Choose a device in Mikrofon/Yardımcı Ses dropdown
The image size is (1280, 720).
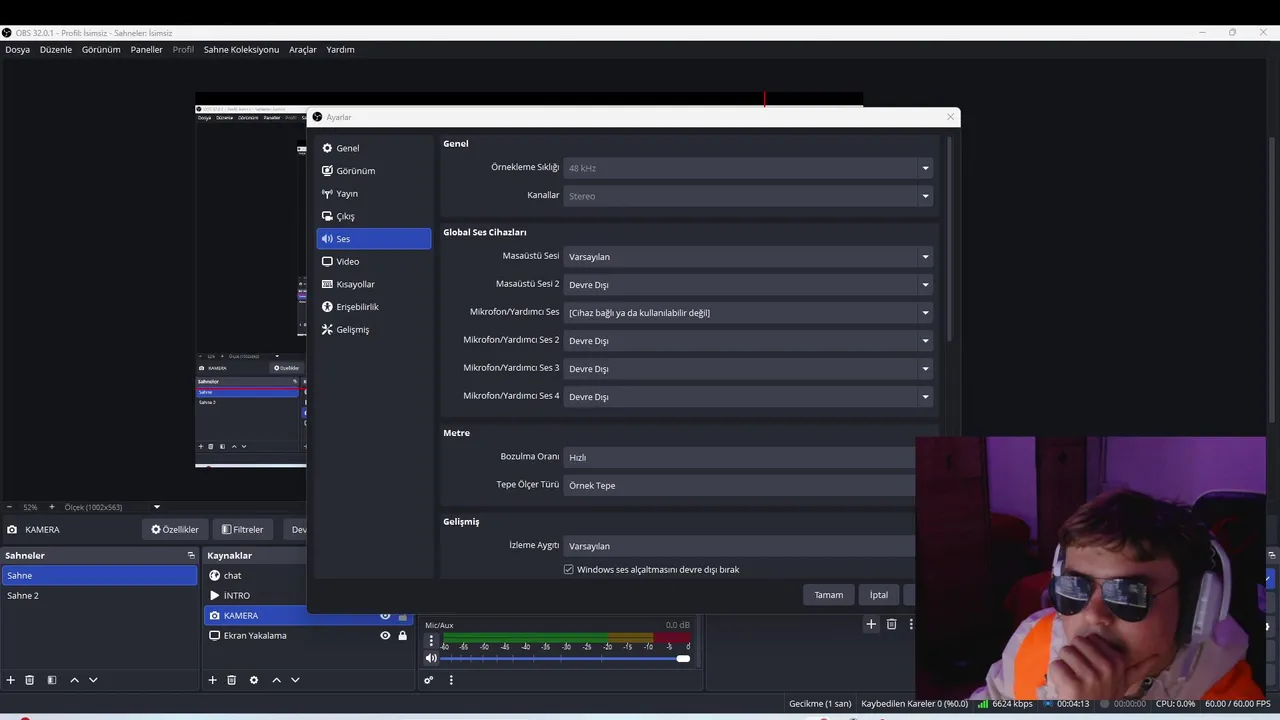(748, 313)
